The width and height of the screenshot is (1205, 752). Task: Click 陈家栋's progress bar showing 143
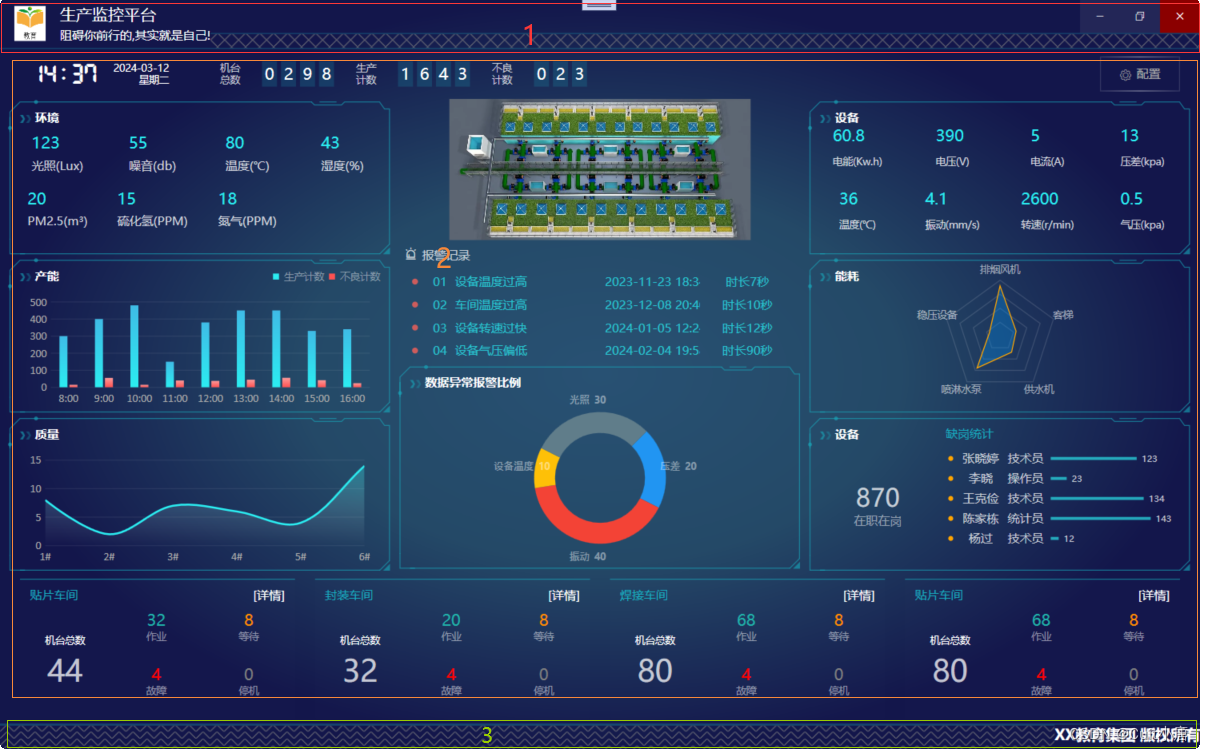coord(1100,519)
